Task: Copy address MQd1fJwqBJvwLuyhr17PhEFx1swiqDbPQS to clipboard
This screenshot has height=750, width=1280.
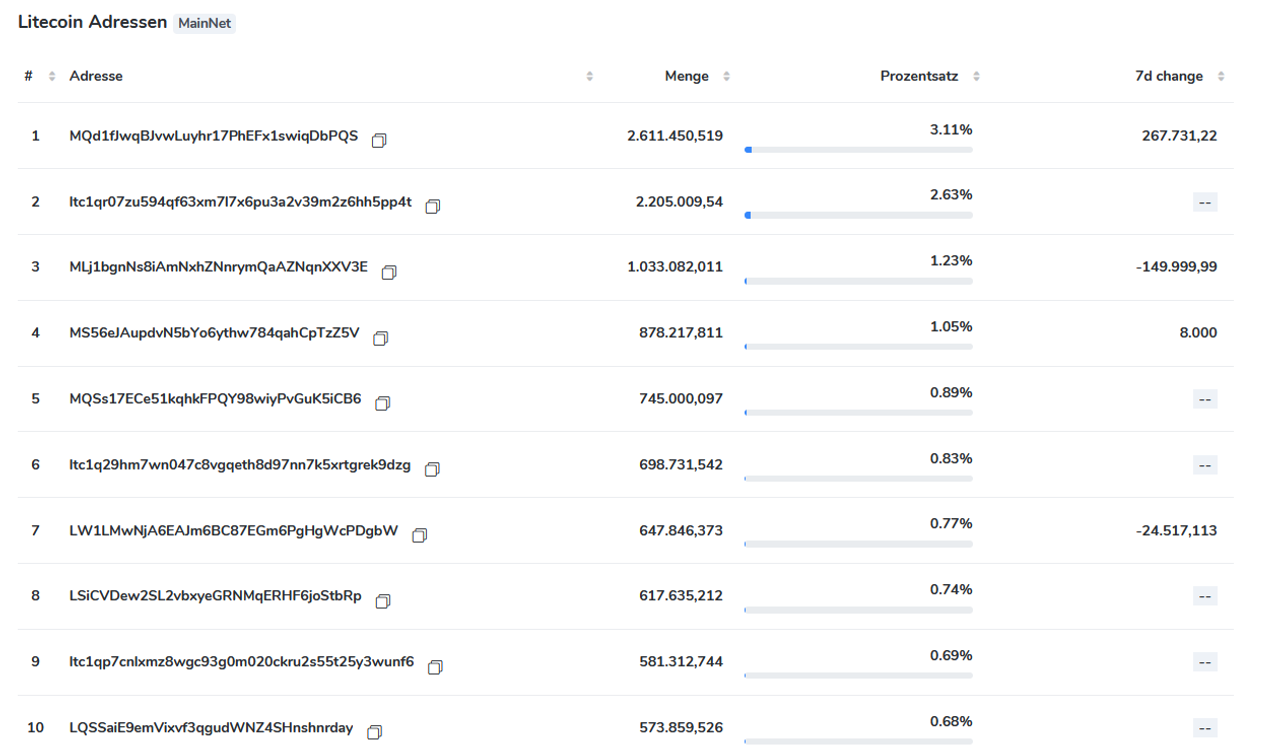Action: pyautogui.click(x=379, y=141)
